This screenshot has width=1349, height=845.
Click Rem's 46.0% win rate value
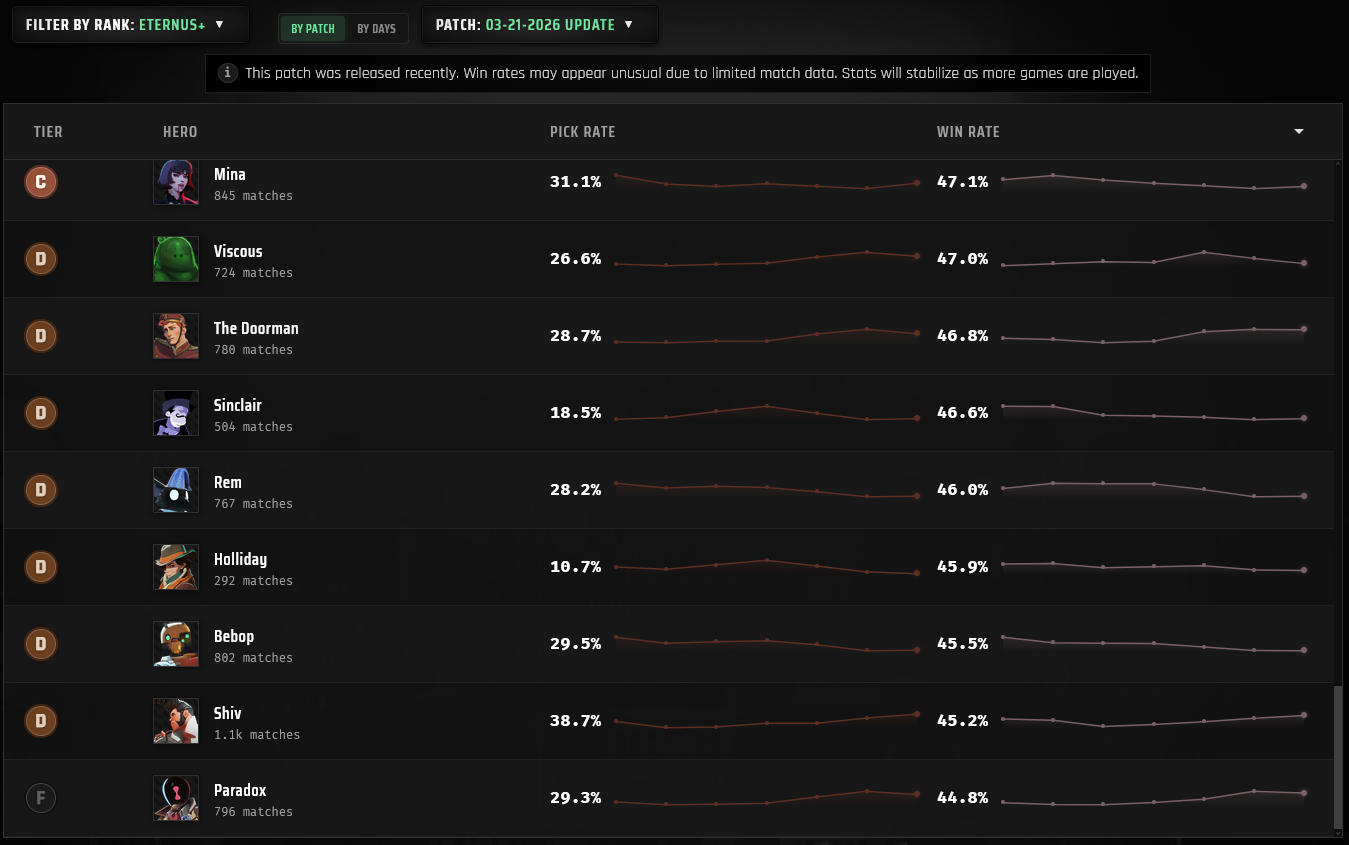[x=962, y=490]
